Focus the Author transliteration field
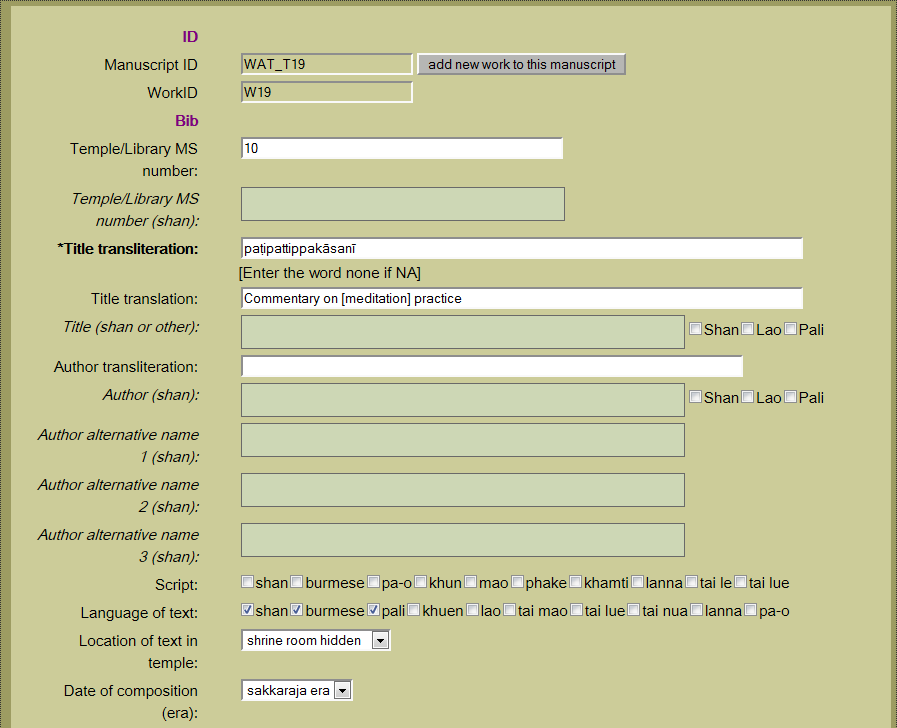The image size is (897, 728). [492, 366]
